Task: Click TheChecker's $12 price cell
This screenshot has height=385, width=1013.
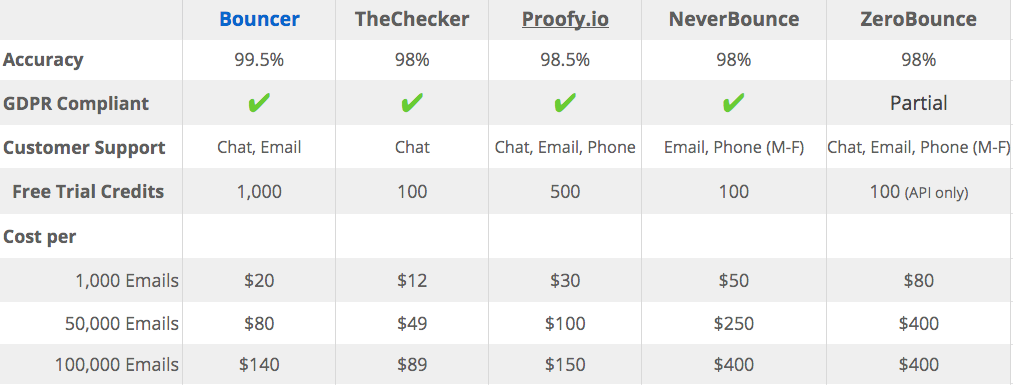Action: tap(412, 280)
